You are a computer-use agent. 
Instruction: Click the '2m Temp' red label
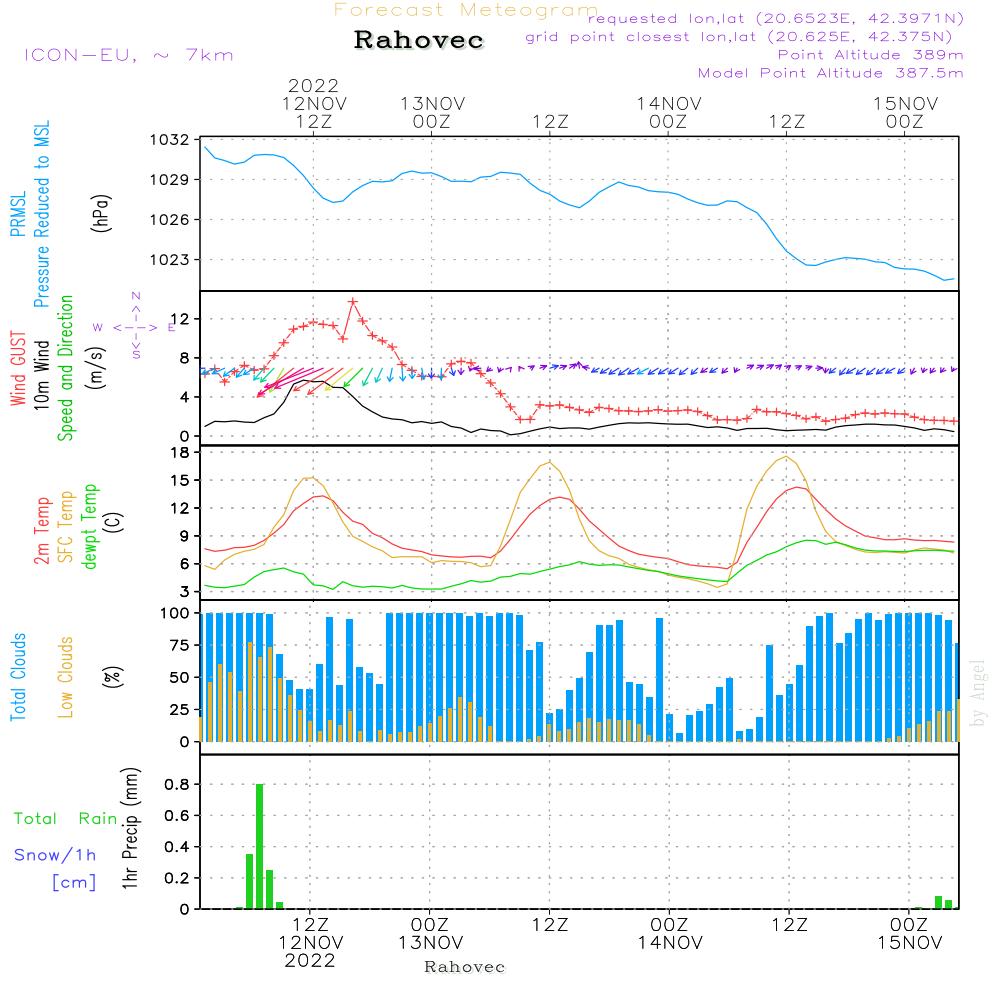tap(41, 531)
